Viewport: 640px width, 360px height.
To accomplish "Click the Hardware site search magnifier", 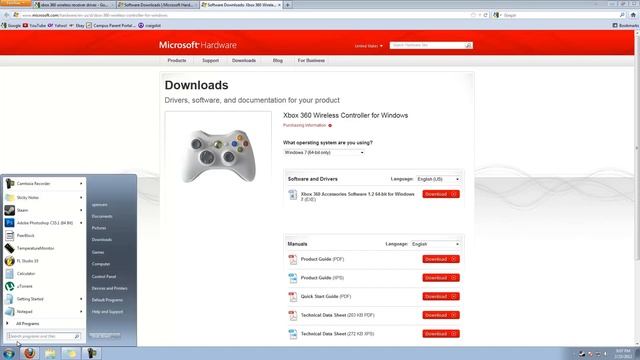I will pyautogui.click(x=468, y=45).
